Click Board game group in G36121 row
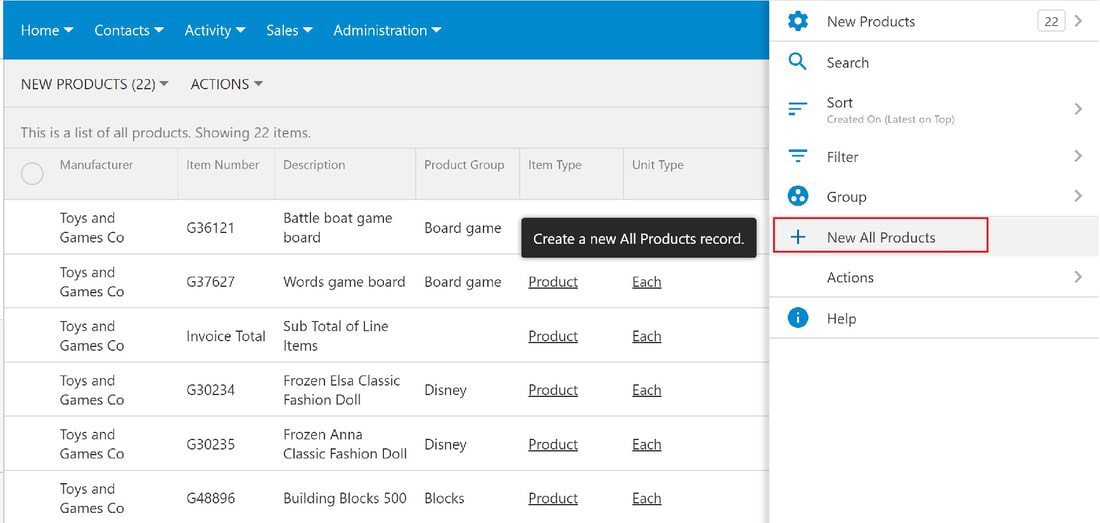 point(462,228)
